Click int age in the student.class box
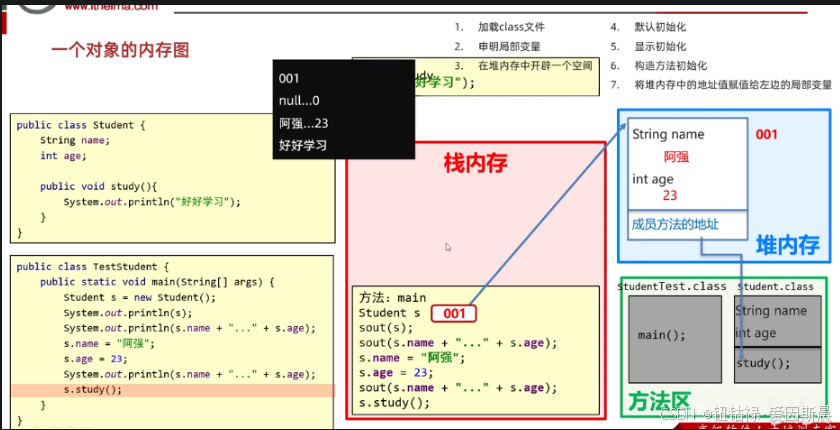840x430 pixels. (755, 333)
